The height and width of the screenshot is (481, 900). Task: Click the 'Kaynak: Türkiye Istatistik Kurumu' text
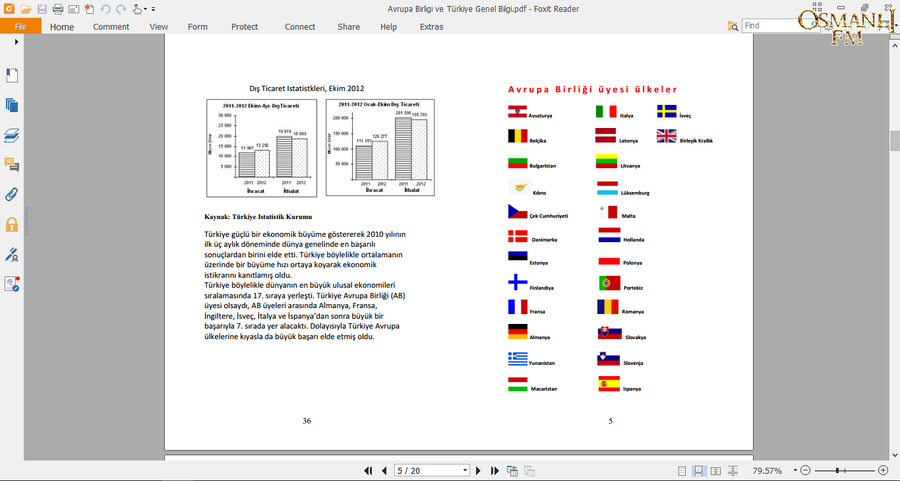[x=258, y=217]
